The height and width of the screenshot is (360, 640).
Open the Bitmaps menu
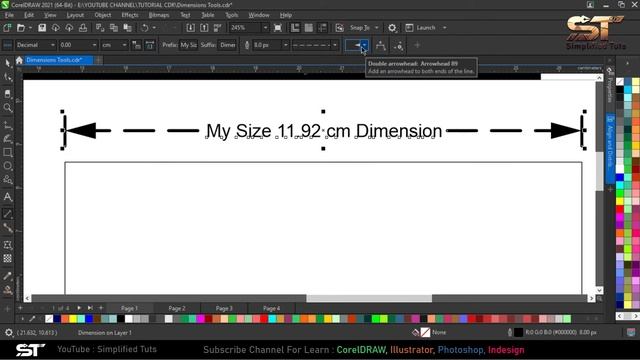click(x=159, y=15)
